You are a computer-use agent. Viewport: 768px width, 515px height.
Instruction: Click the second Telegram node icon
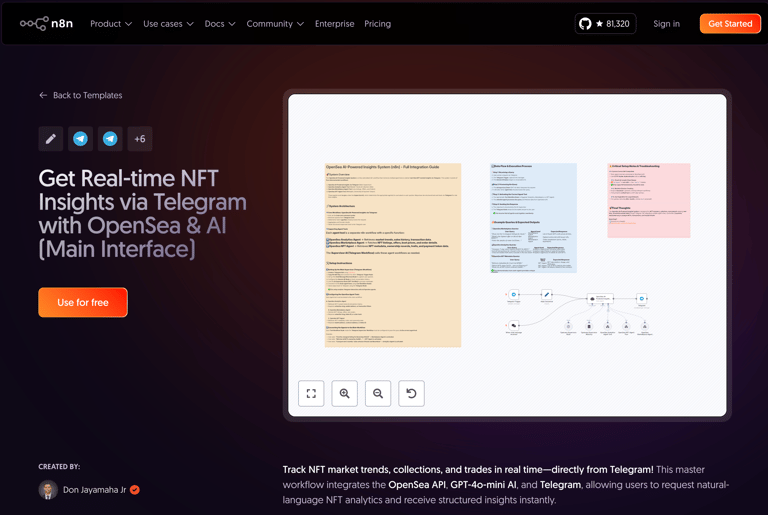(x=110, y=139)
